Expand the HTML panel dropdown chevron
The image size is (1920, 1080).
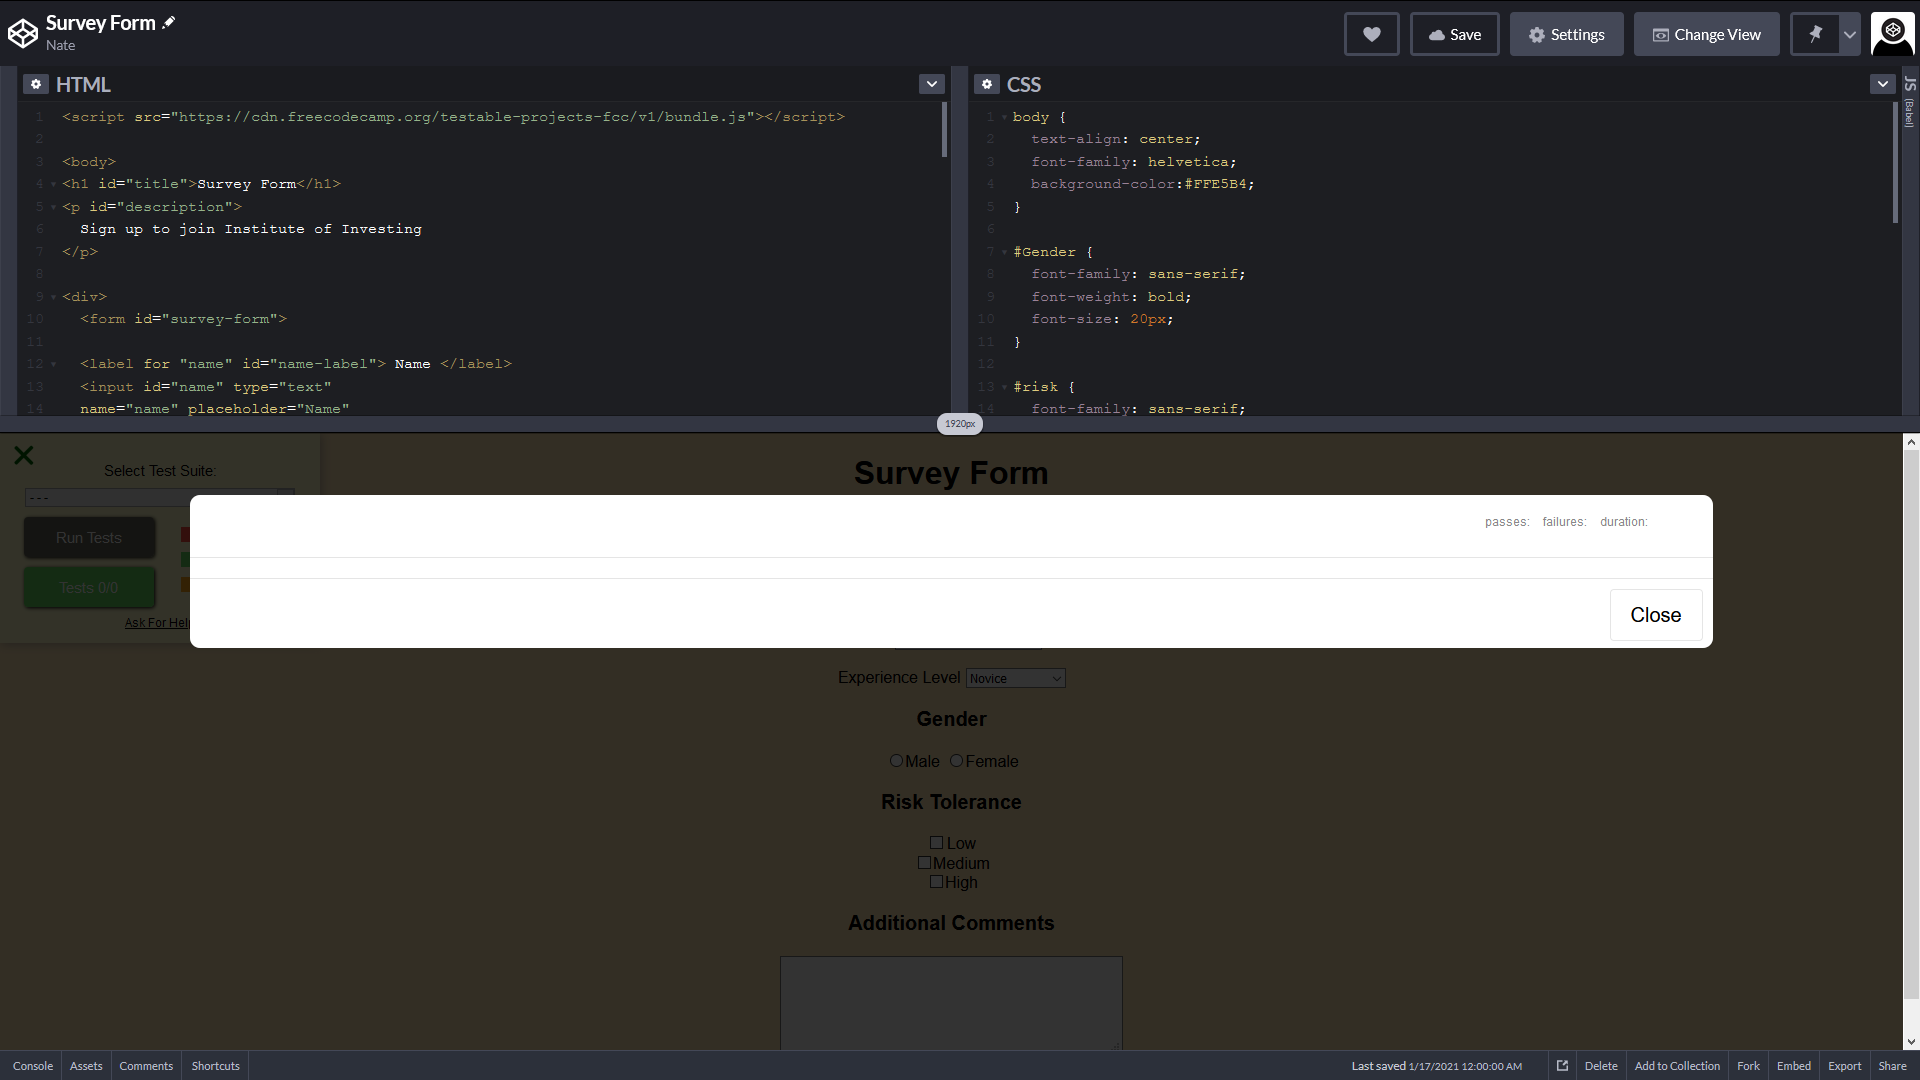point(931,85)
